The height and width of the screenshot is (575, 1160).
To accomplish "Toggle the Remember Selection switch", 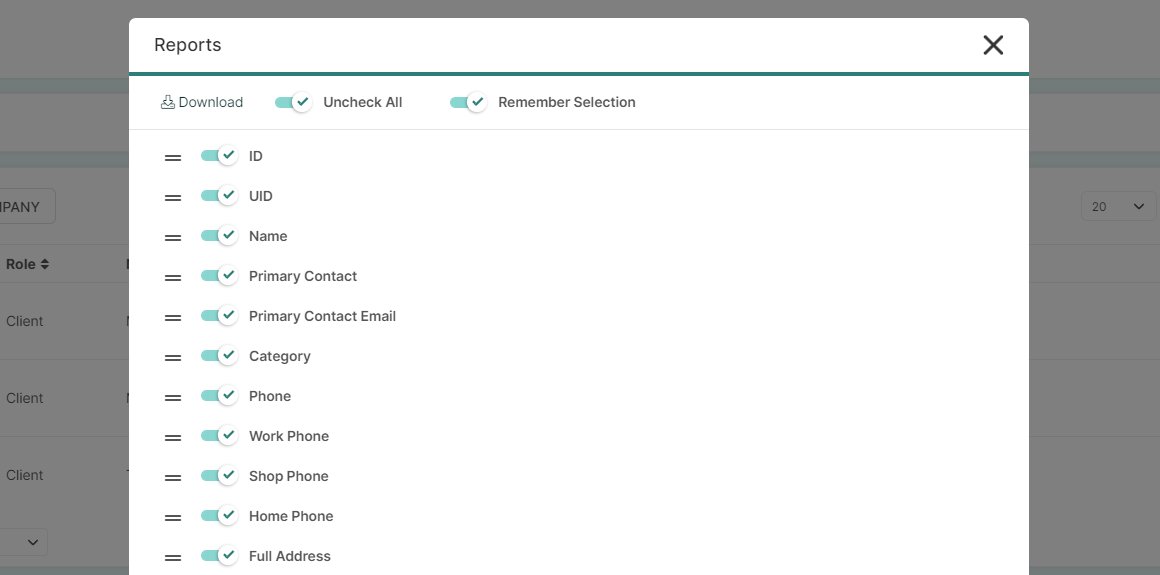I will tap(469, 102).
